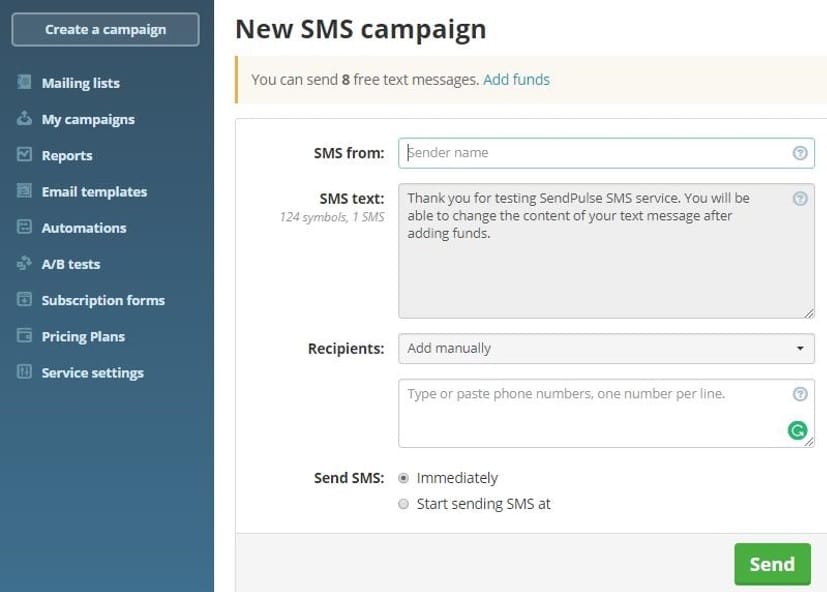Click help icon in Sender name field
The height and width of the screenshot is (592, 827).
[x=800, y=153]
